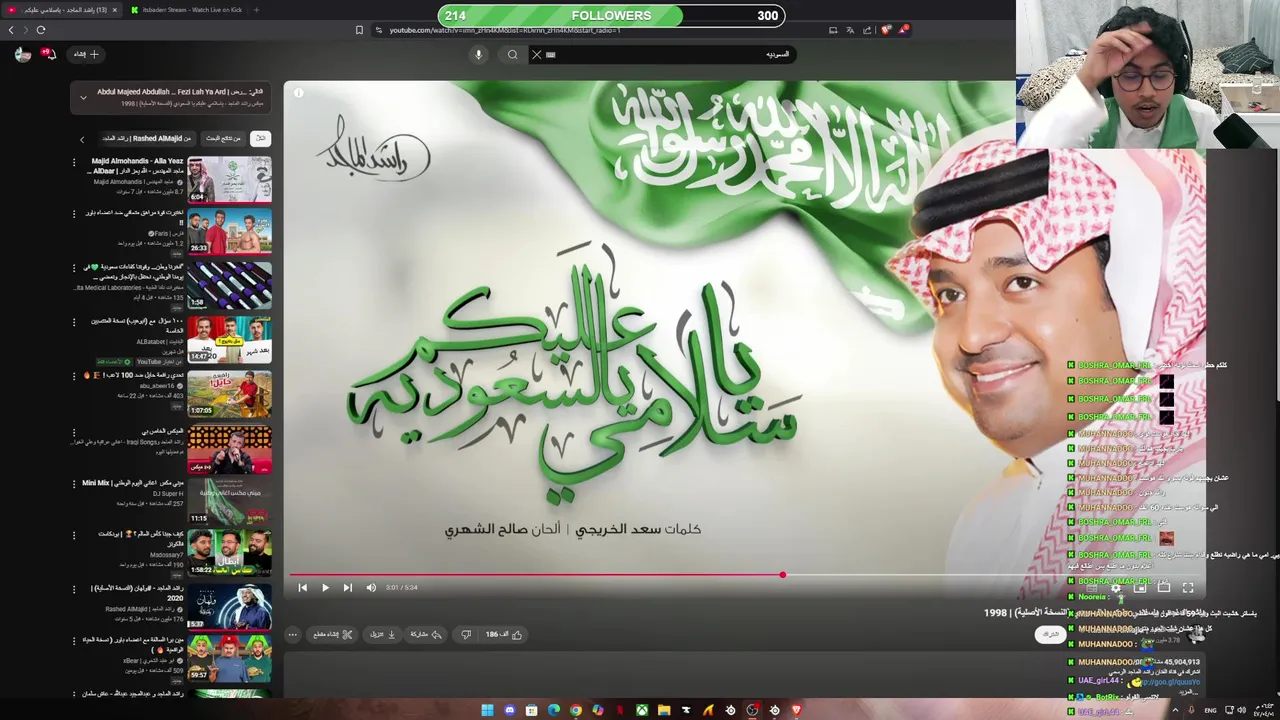The width and height of the screenshot is (1280, 720).
Task: Download the video using the download button
Action: tap(384, 634)
